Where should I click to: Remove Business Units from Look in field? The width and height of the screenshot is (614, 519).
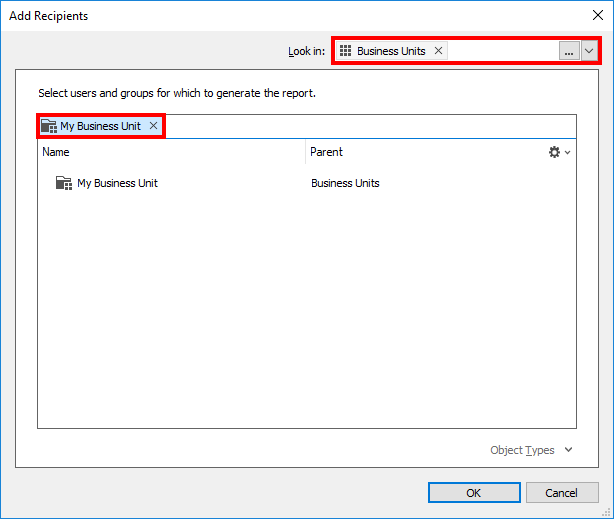click(438, 51)
